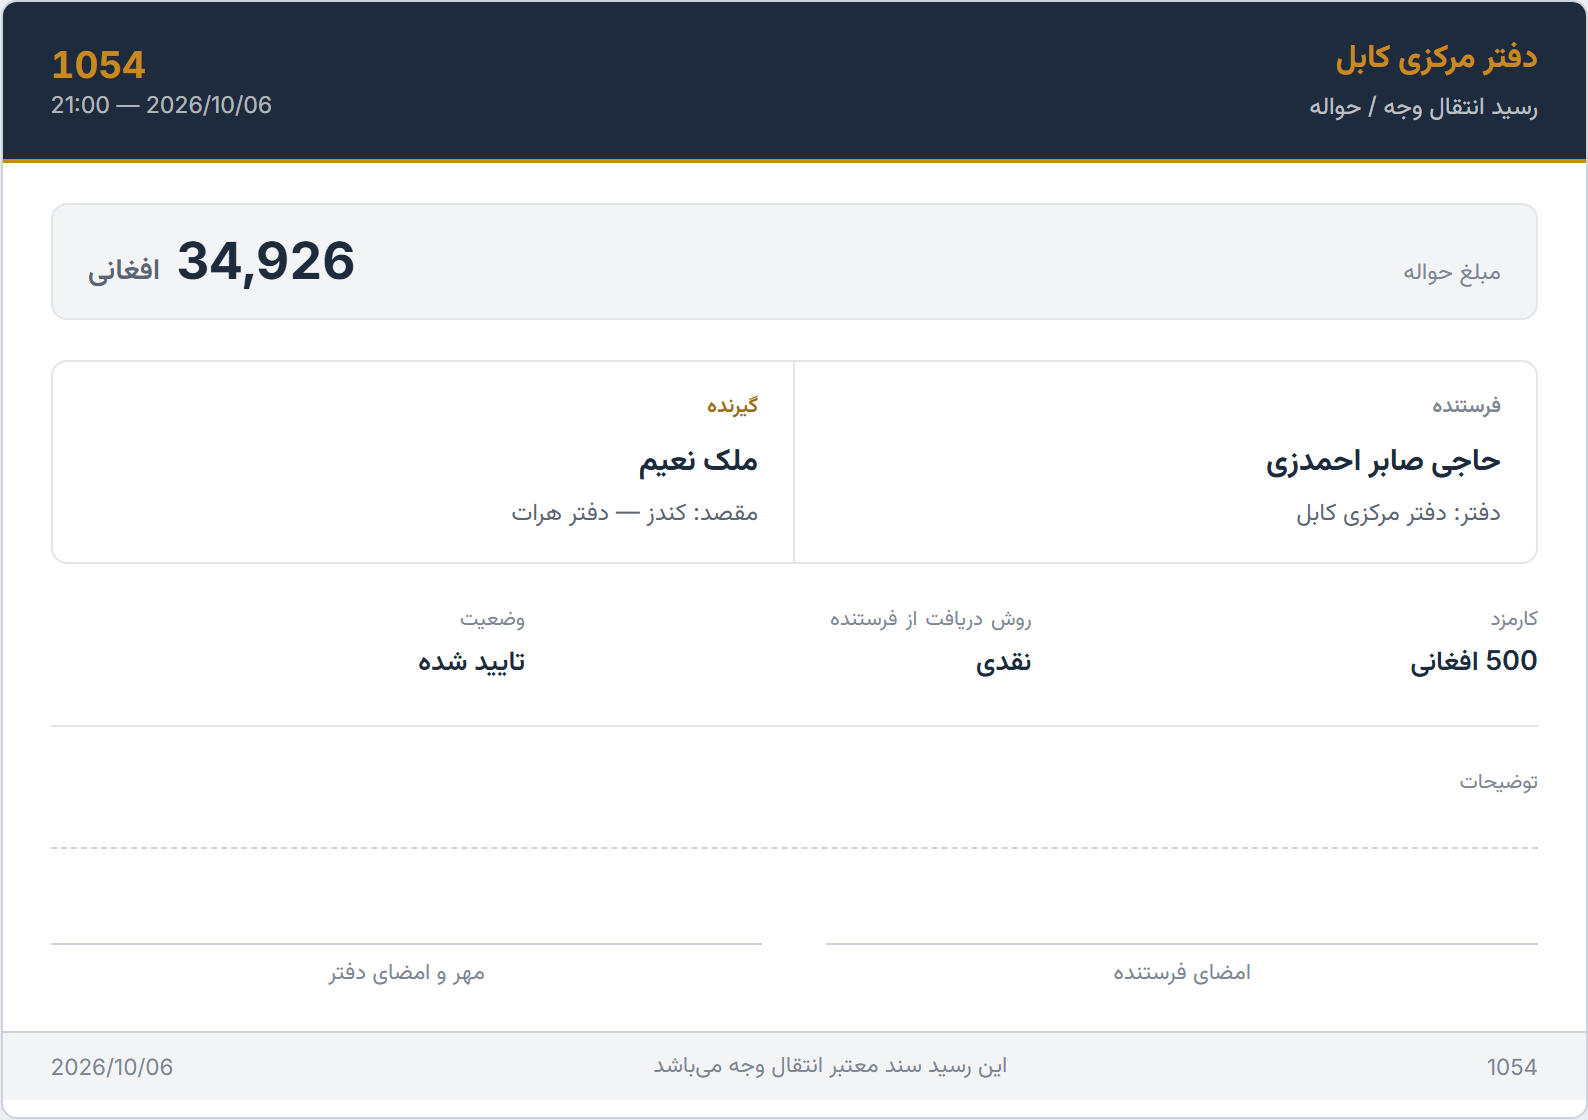
Task: Click the "وضعیت" status label
Action: click(x=492, y=619)
